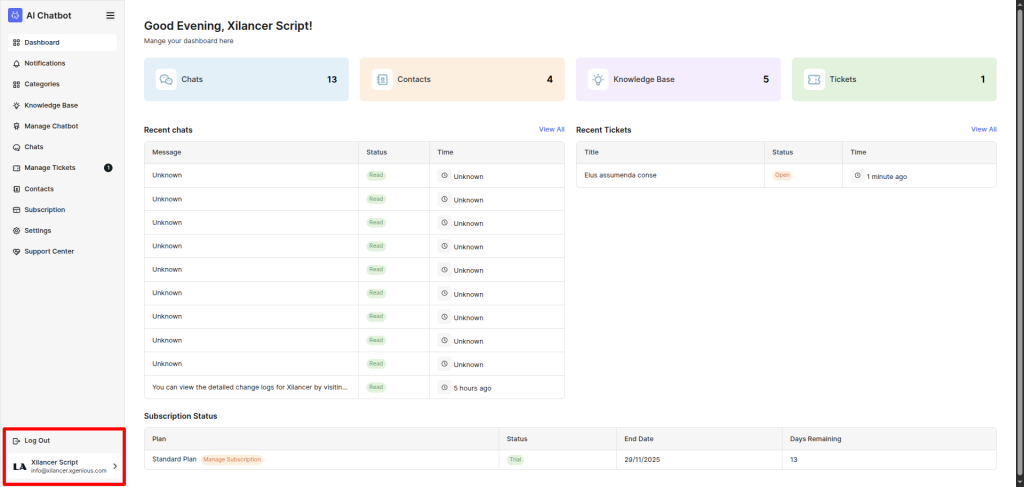Open the Support Center page
This screenshot has width=1024, height=487.
(x=49, y=252)
